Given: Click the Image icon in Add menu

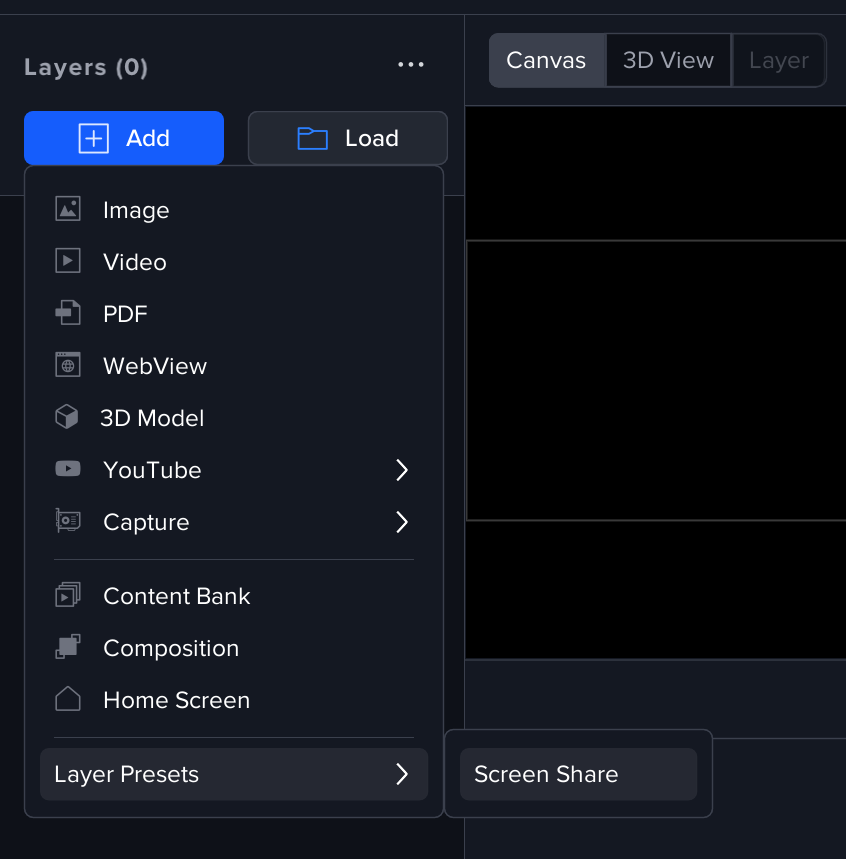Looking at the screenshot, I should (67, 210).
